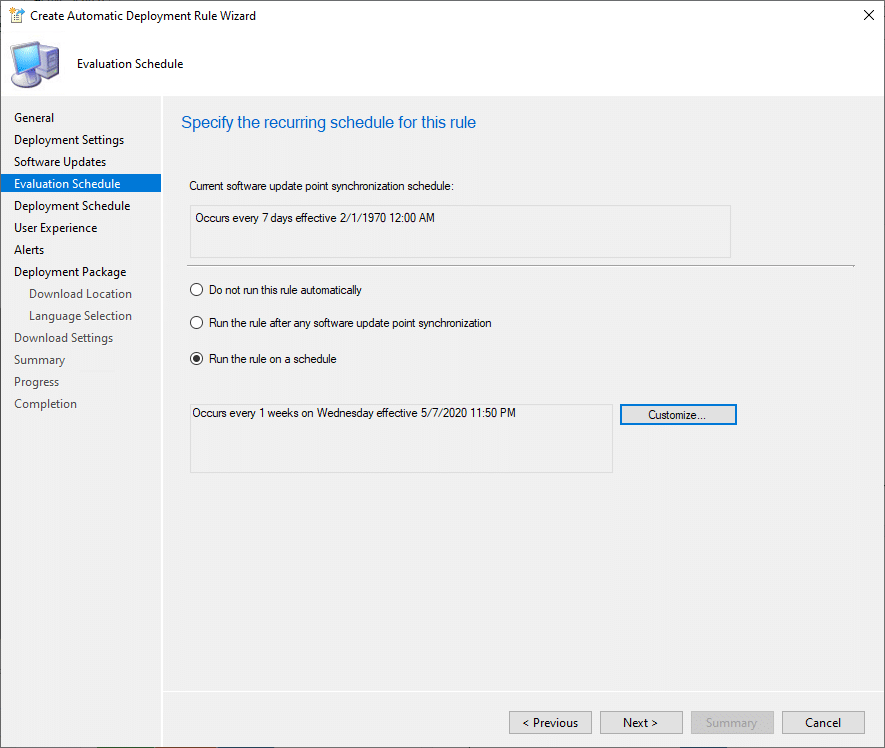Cancel the wizard
The image size is (885, 748).
823,723
